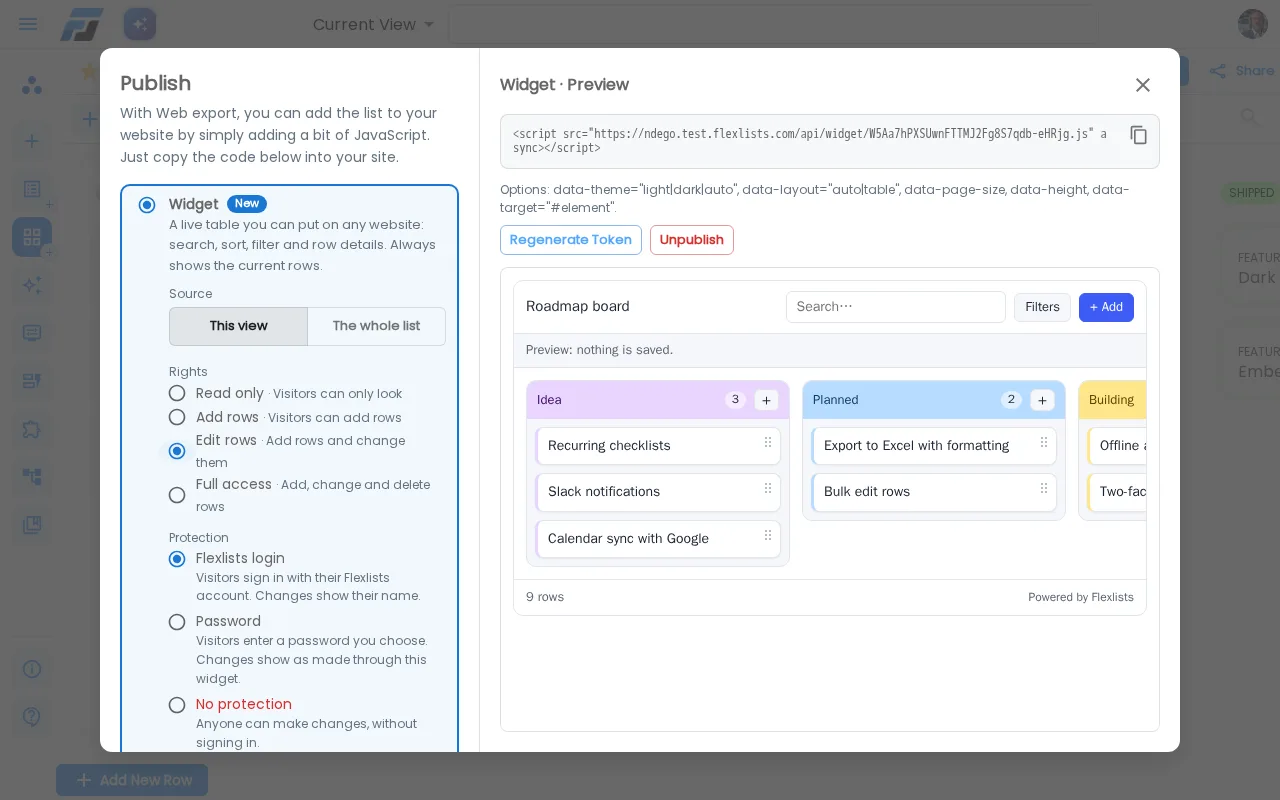Add a card to the Planned column
This screenshot has height=800, width=1280.
1042,400
